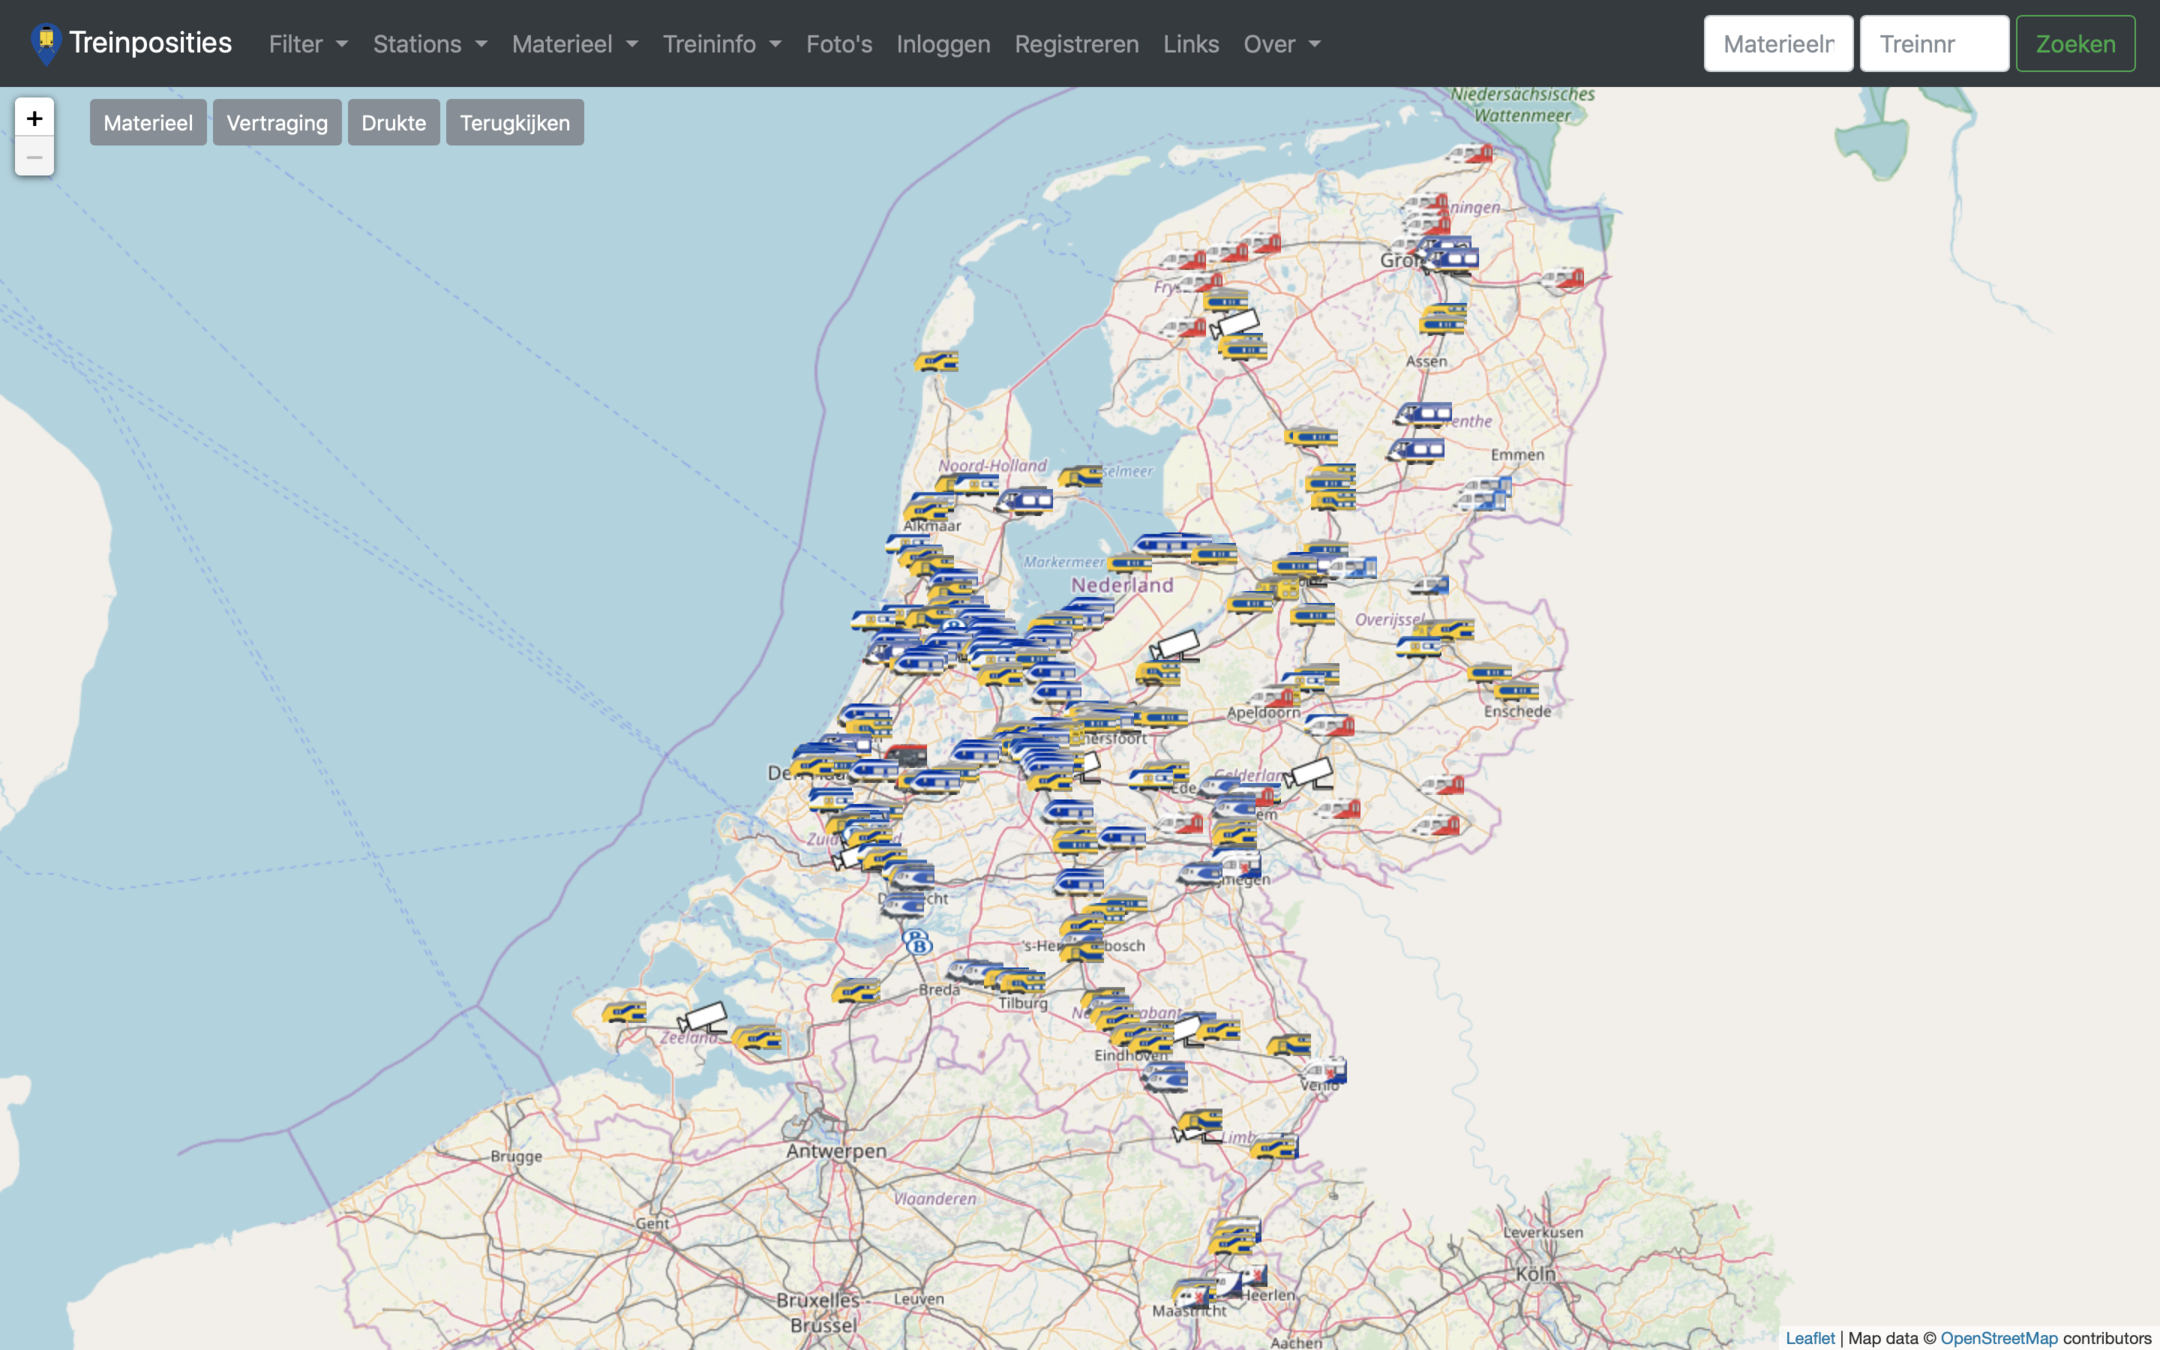Image resolution: width=2160 pixels, height=1350 pixels.
Task: Toggle the Drukte crowding overlay
Action: coord(393,123)
